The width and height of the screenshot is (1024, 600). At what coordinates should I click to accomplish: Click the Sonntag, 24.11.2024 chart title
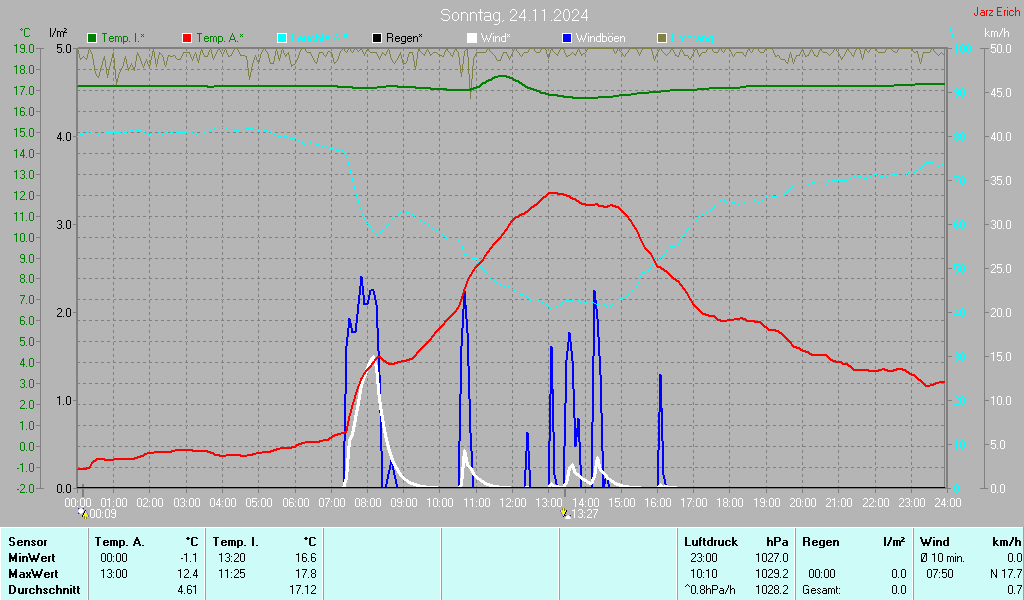click(514, 15)
